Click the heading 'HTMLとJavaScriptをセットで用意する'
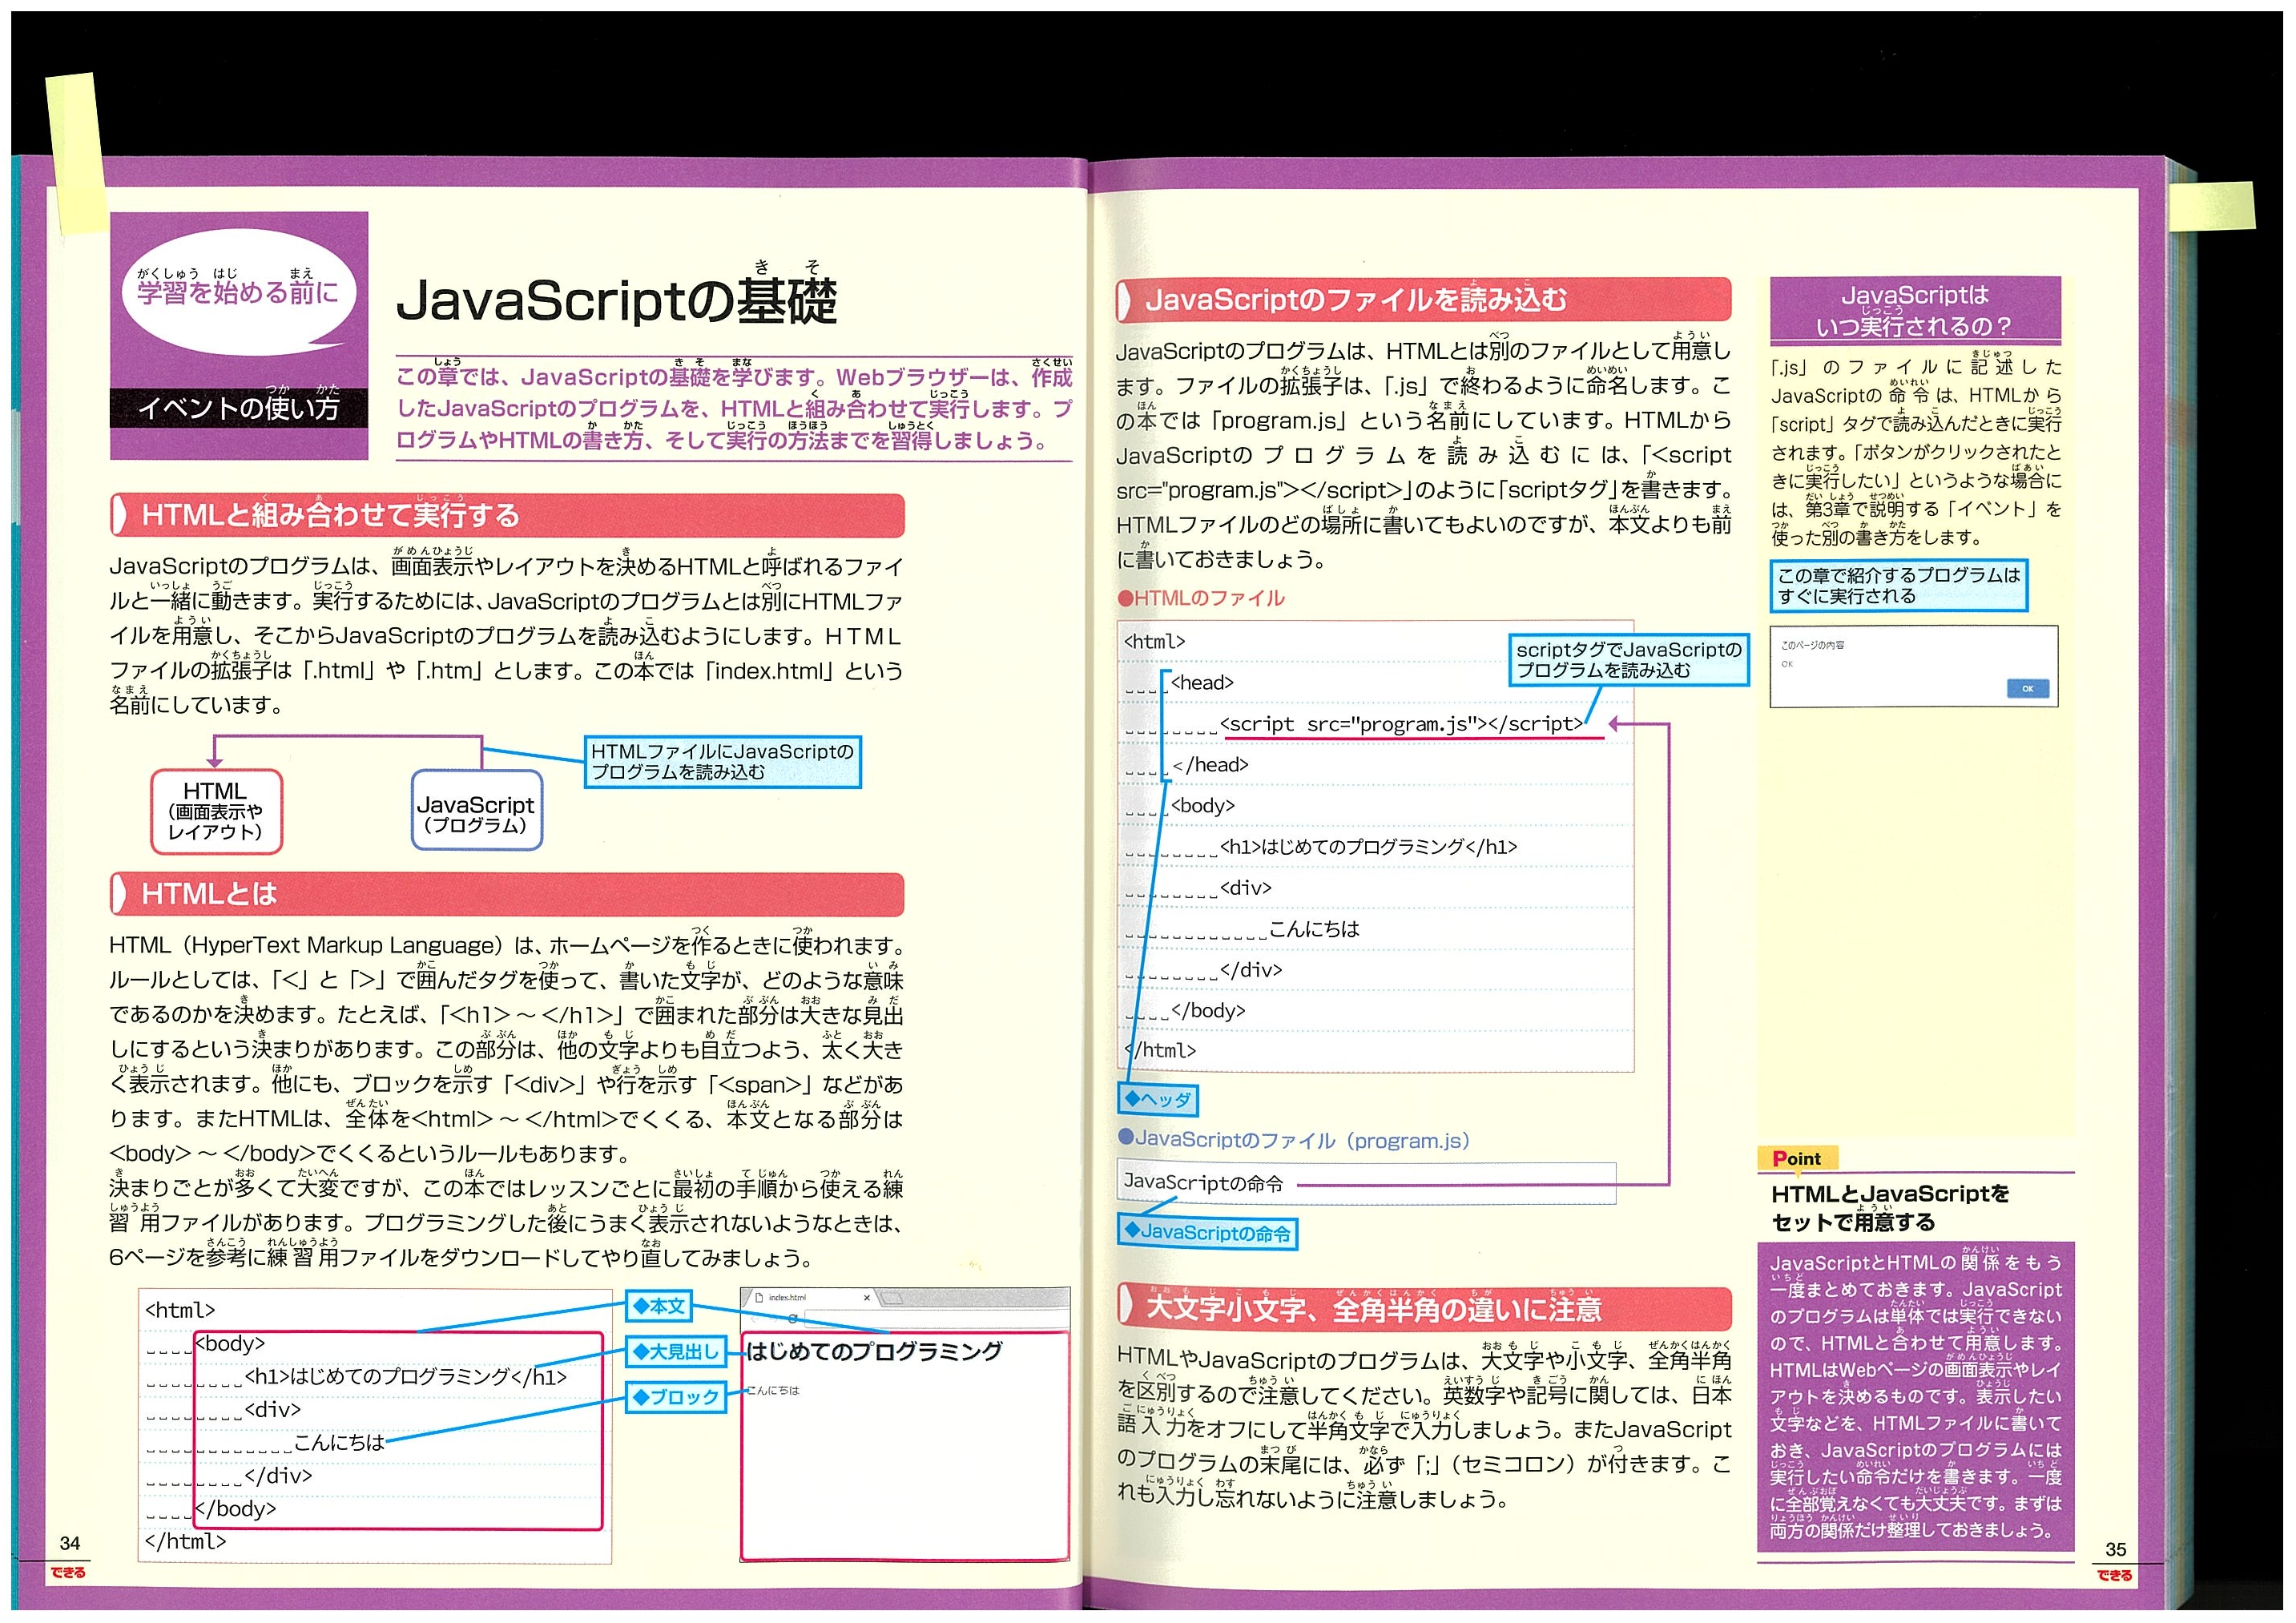 point(1889,1207)
